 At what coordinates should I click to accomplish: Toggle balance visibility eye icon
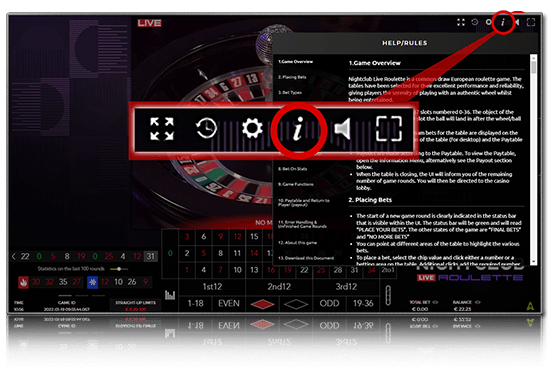point(477,302)
